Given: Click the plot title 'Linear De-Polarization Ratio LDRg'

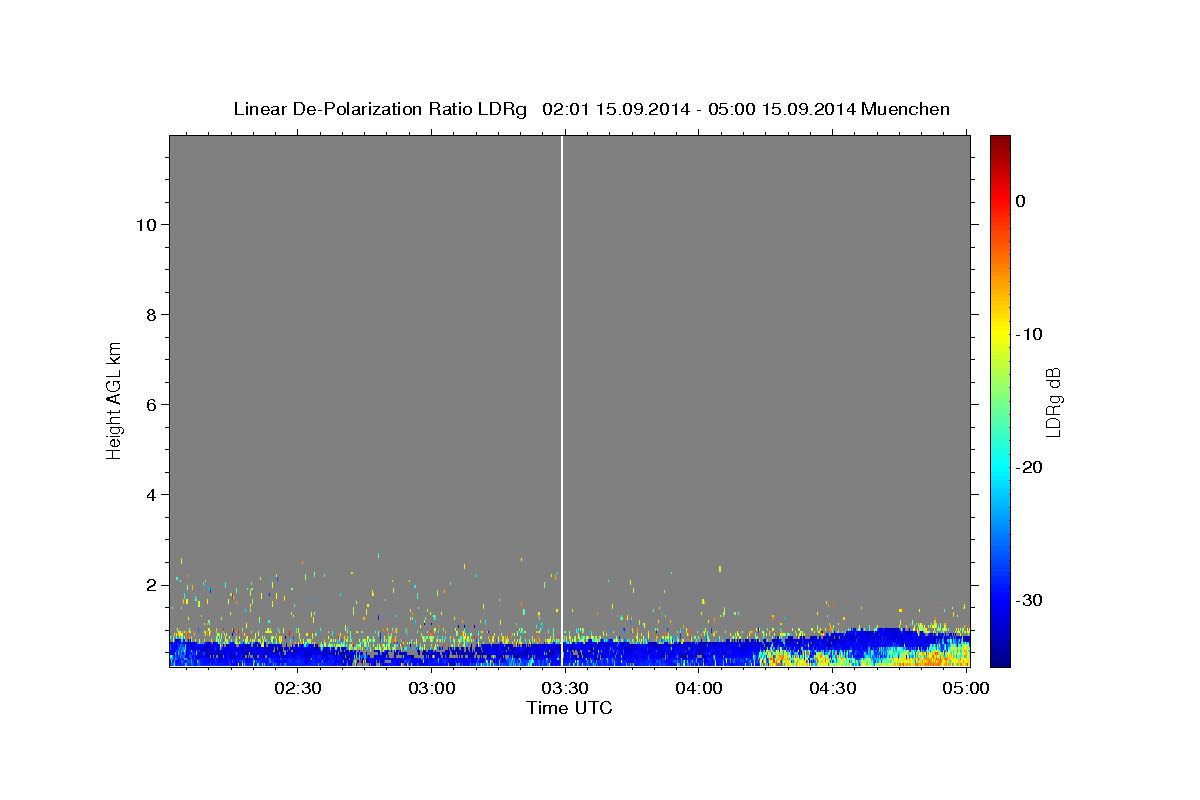Looking at the screenshot, I should pyautogui.click(x=380, y=109).
